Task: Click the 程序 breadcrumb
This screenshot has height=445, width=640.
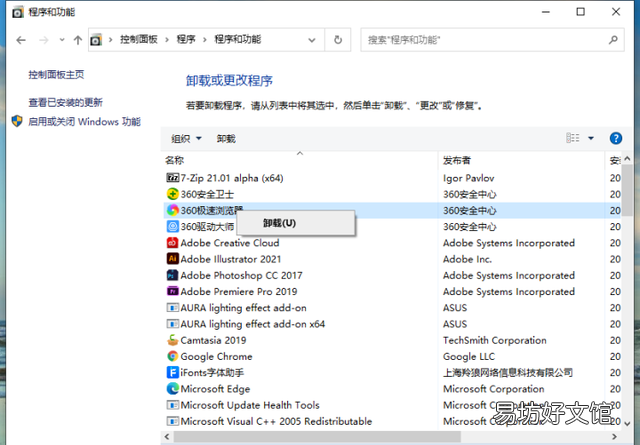Action: [186, 40]
